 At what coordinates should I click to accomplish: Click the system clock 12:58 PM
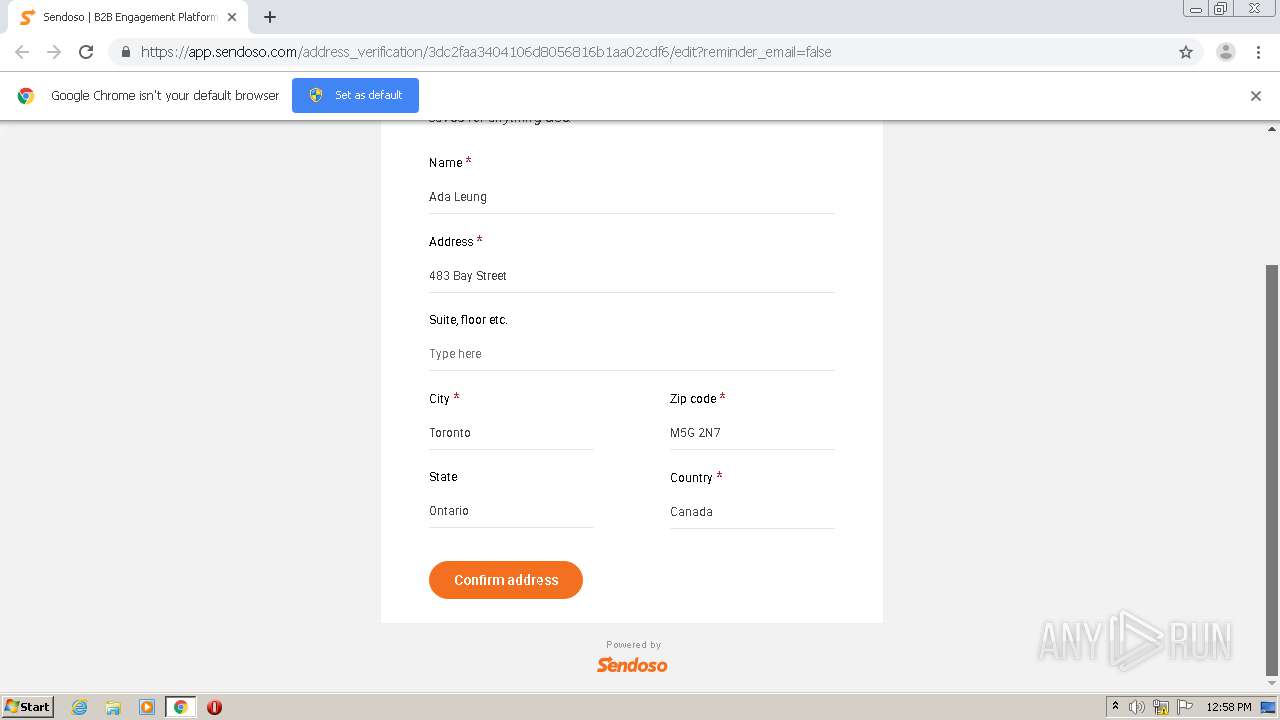point(1229,707)
